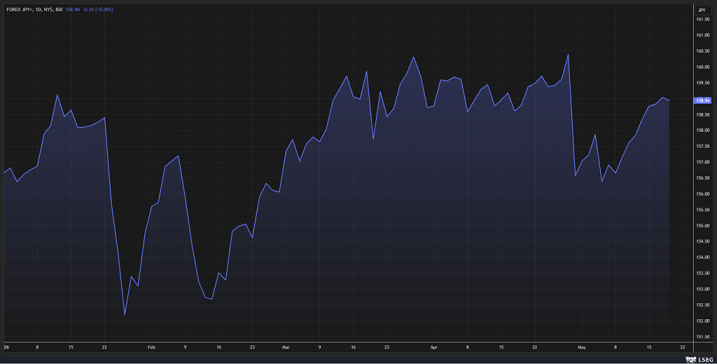Click the -0.10 change value in legend
The height and width of the screenshot is (364, 717).
[88, 9]
